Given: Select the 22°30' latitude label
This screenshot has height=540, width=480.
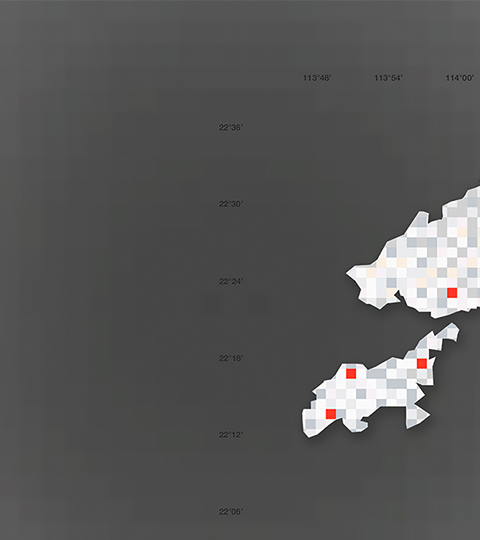Looking at the screenshot, I should coord(231,204).
